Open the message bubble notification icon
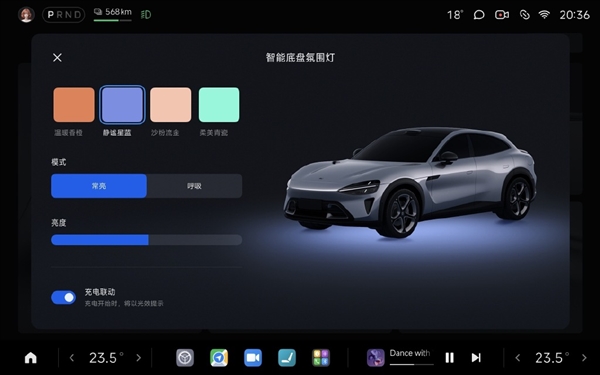This screenshot has height=375, width=600. coord(479,15)
